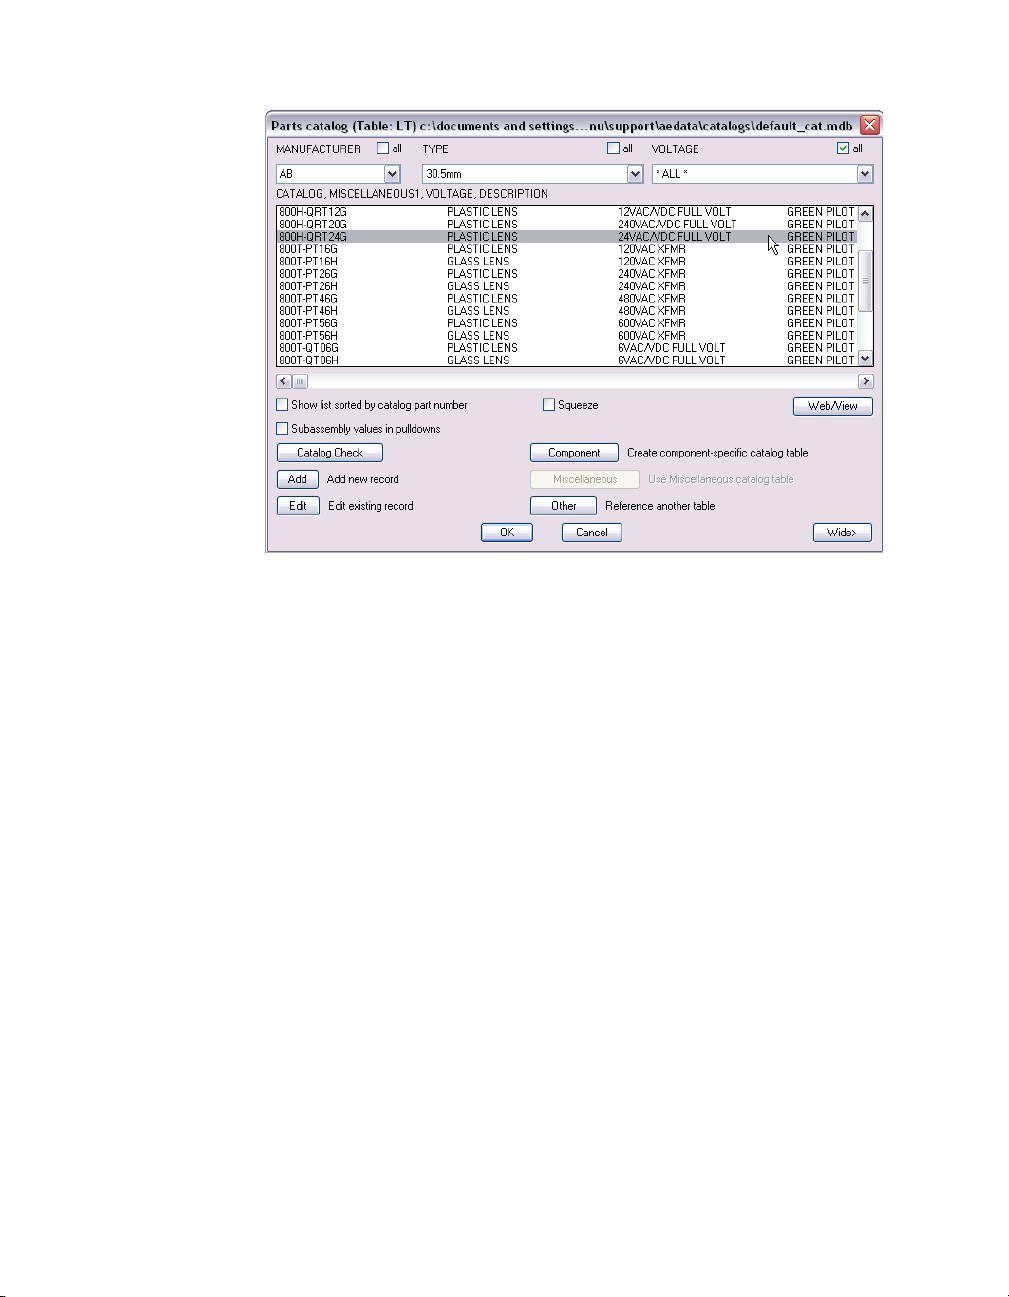Confirm with the OK button
The width and height of the screenshot is (1009, 1297).
507,532
